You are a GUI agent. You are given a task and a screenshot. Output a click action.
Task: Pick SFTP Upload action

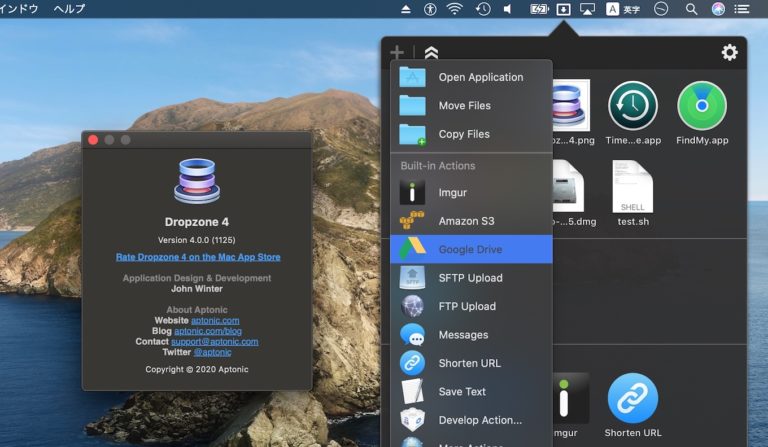[x=470, y=278]
